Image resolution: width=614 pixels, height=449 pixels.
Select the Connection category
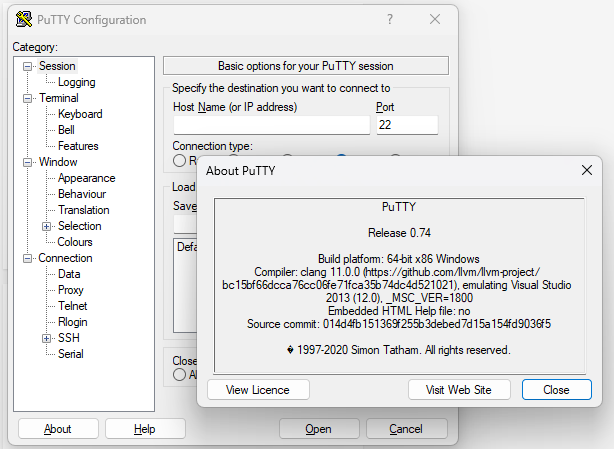point(65,258)
